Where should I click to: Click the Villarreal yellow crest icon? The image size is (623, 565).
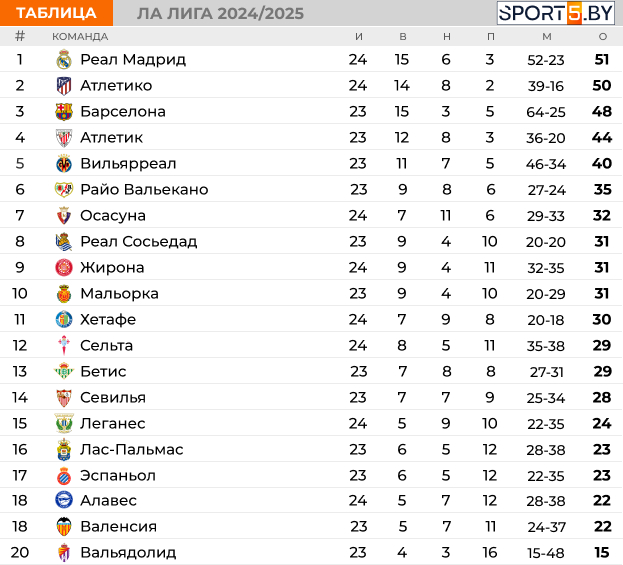tap(64, 164)
